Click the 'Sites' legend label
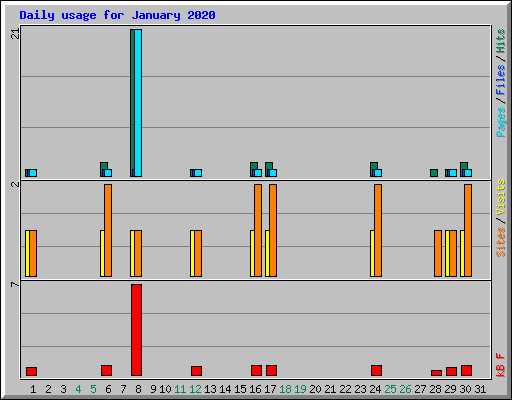 (500, 242)
